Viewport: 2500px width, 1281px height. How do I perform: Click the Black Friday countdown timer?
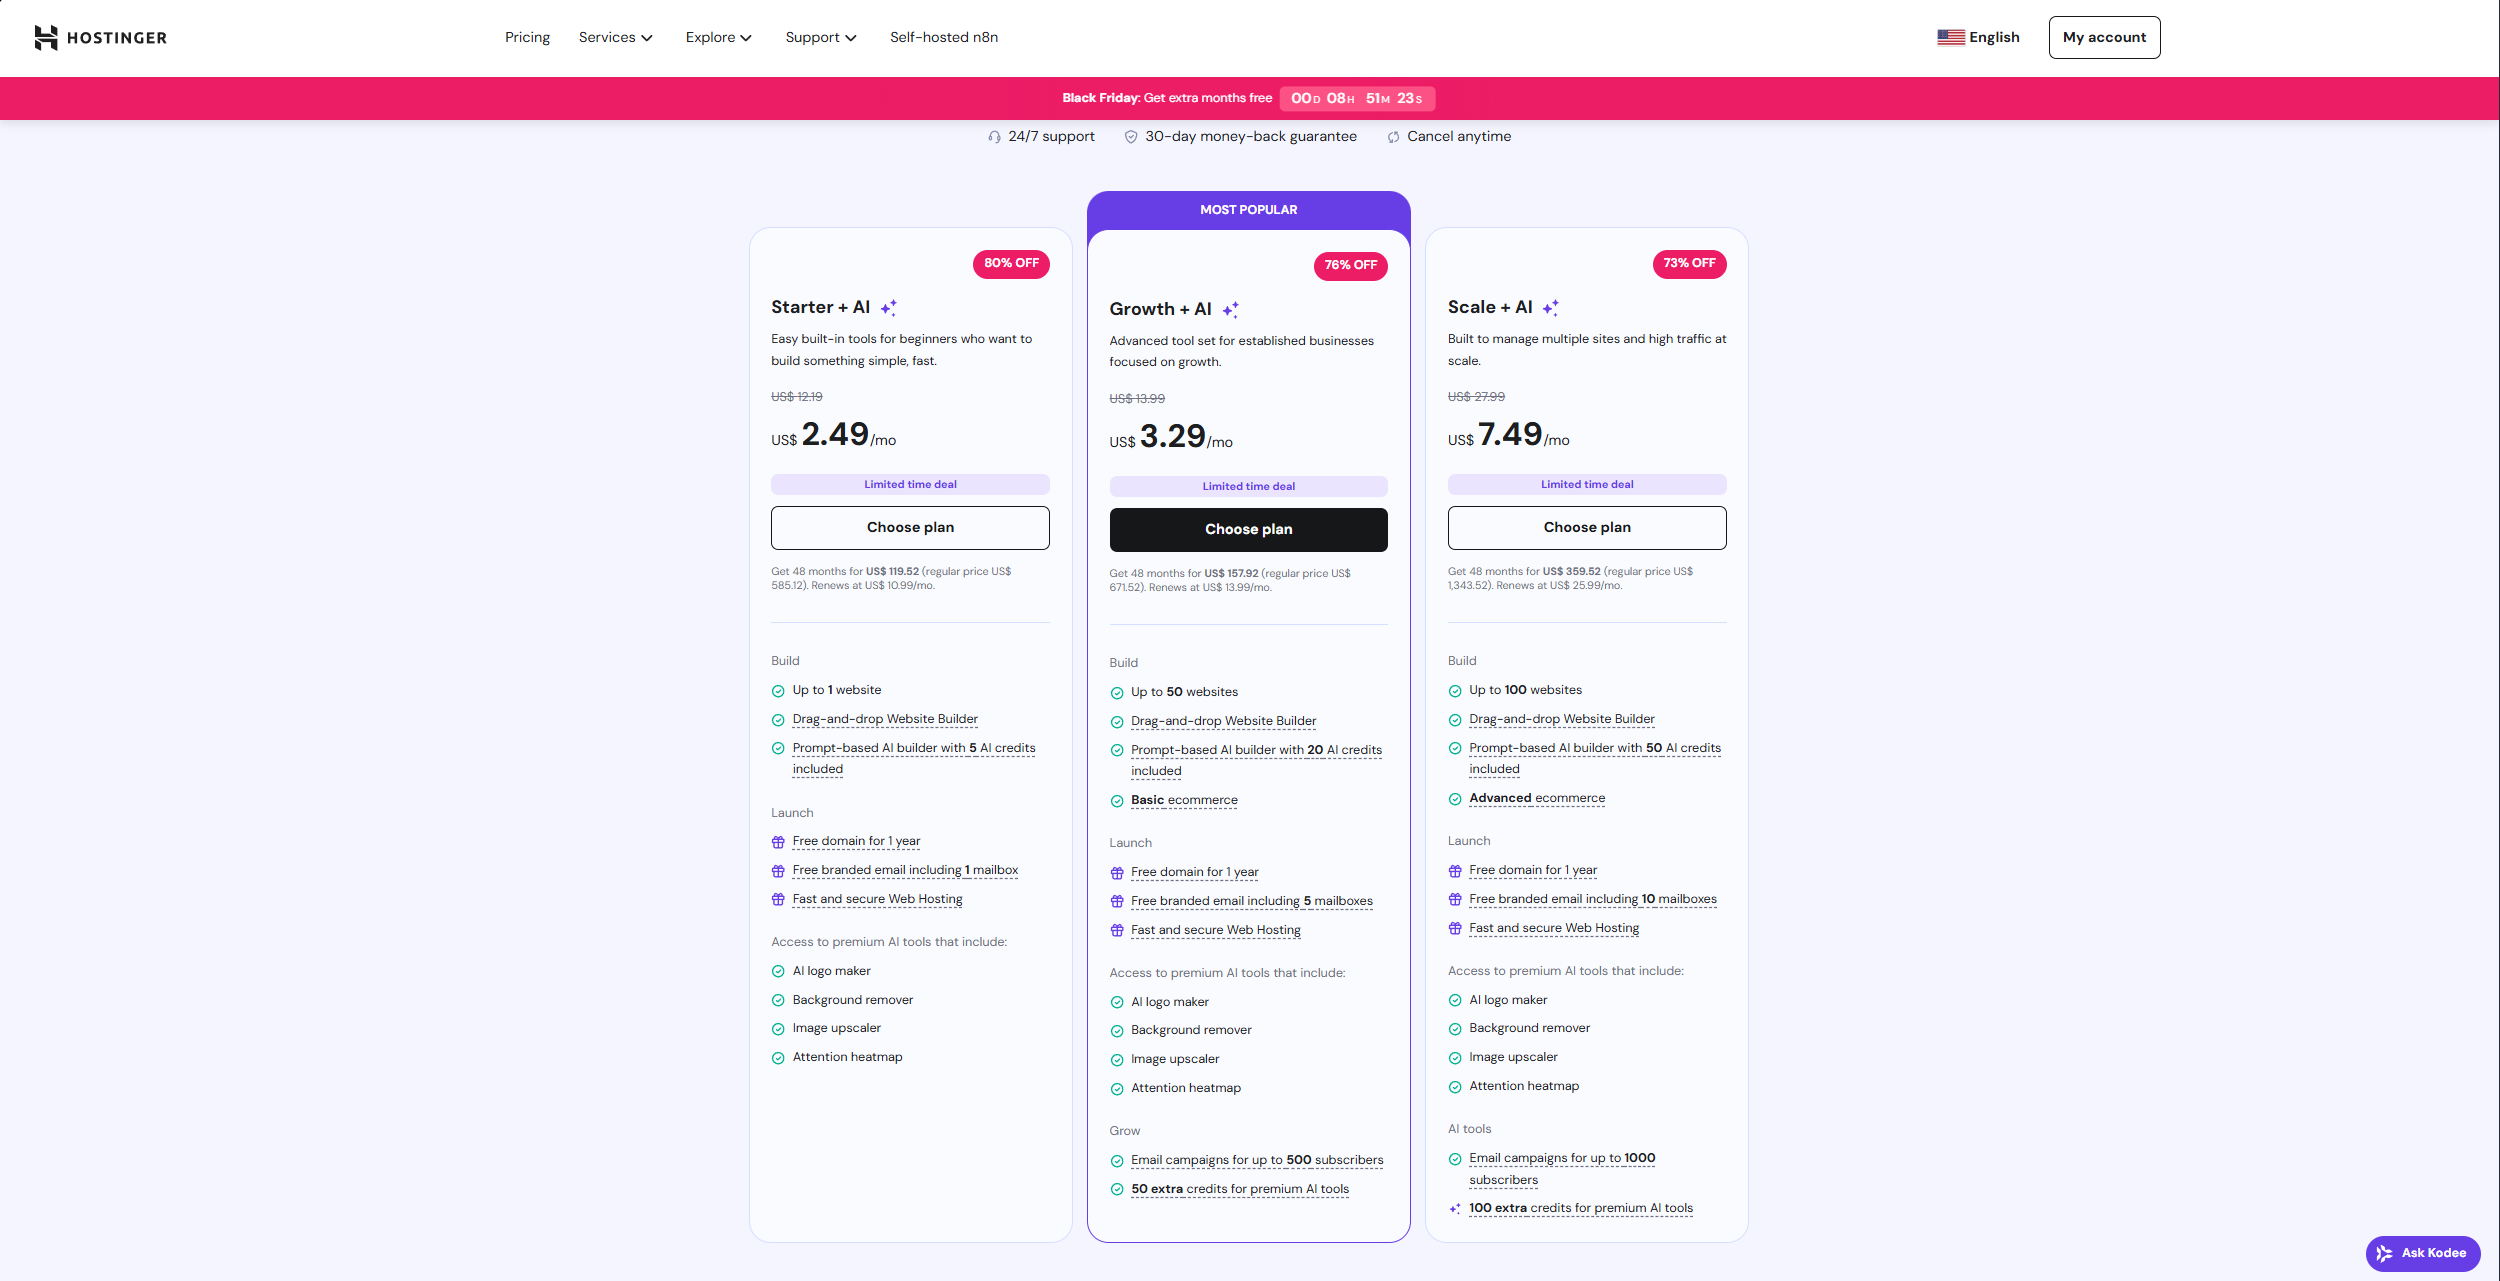(1357, 98)
